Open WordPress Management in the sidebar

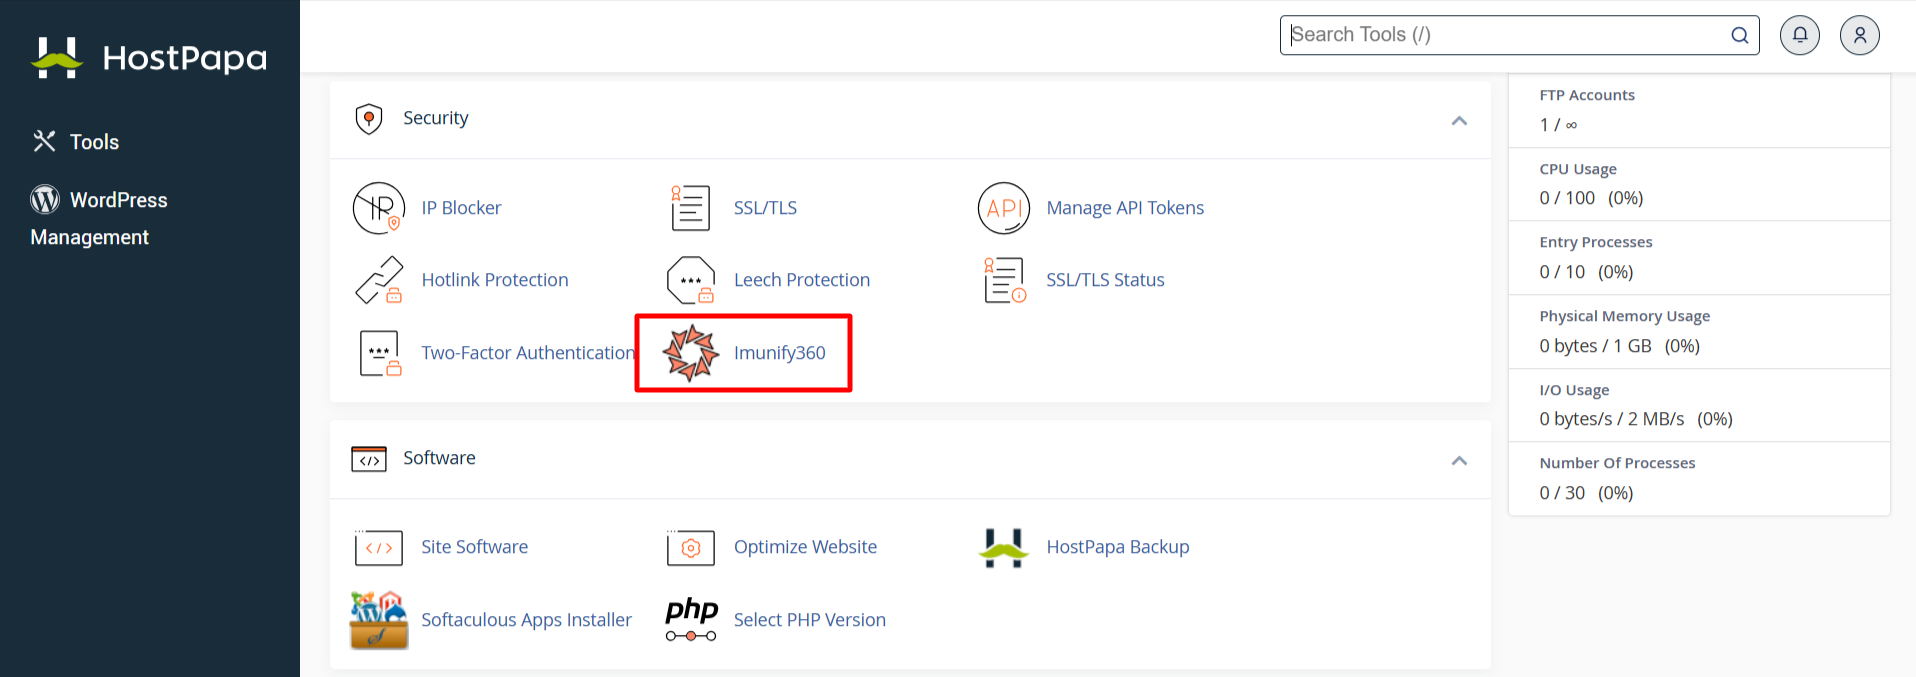coord(99,218)
